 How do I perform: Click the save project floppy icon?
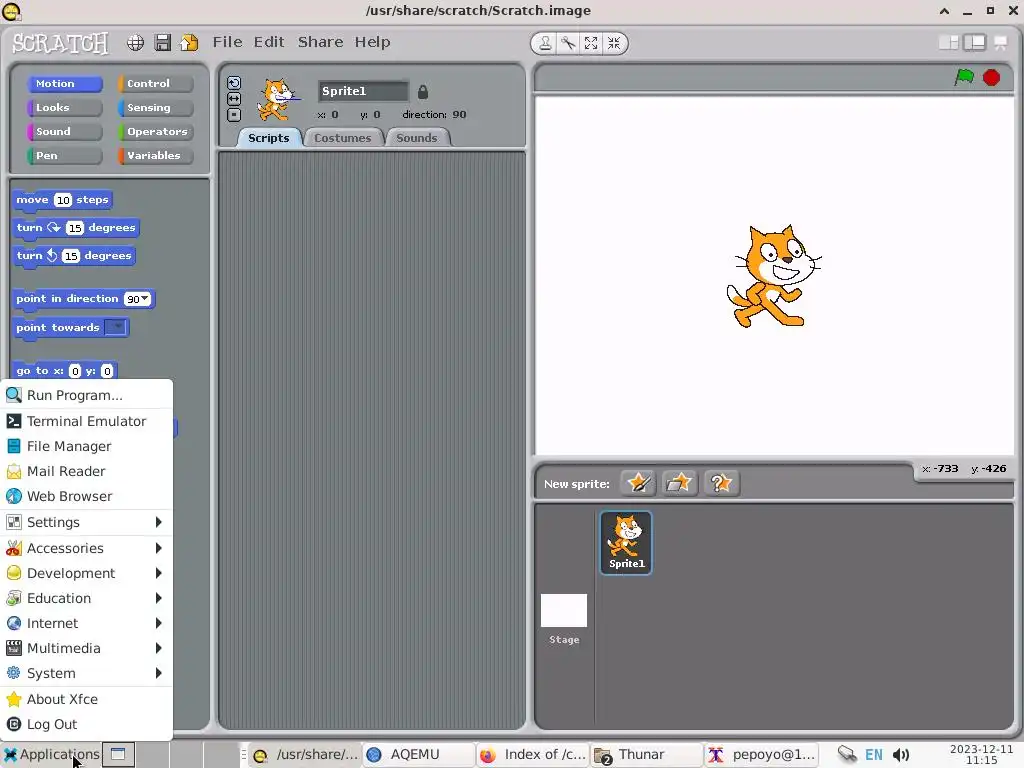pyautogui.click(x=163, y=43)
